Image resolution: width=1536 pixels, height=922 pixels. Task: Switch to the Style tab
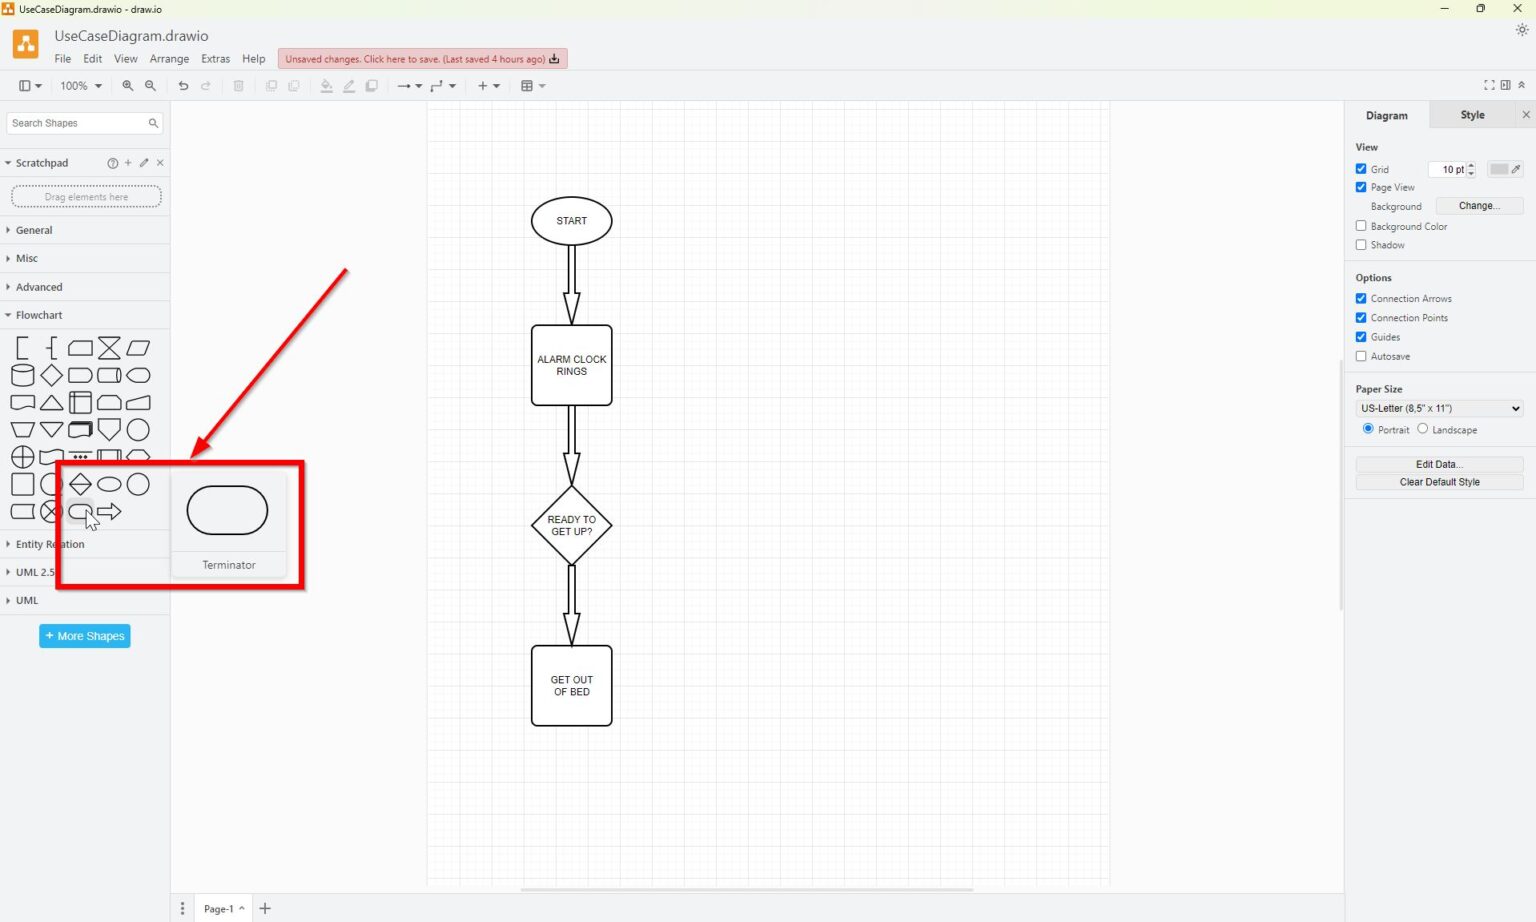pos(1471,115)
